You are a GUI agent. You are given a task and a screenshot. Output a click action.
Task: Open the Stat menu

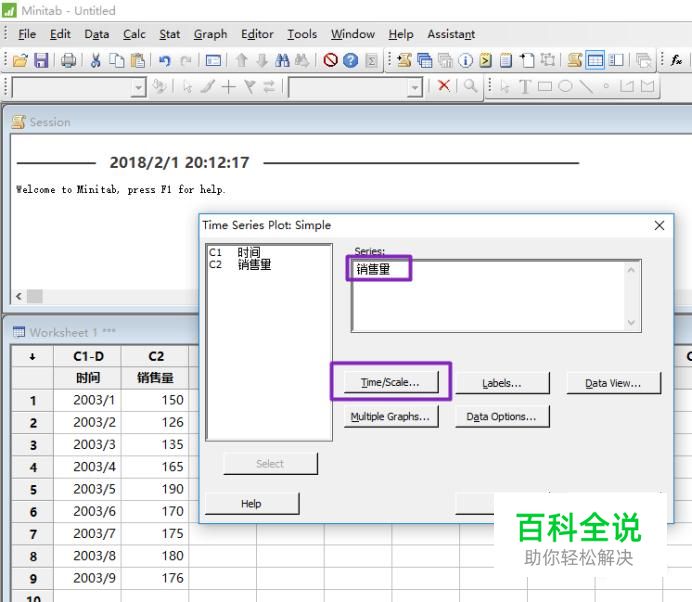[169, 34]
